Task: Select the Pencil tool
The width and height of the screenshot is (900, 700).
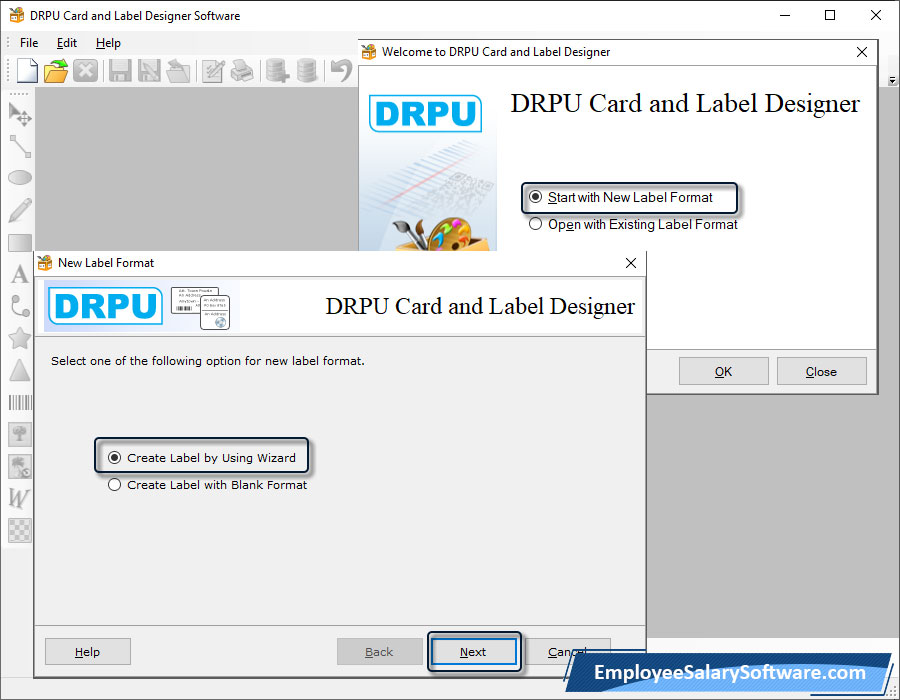Action: (x=20, y=211)
